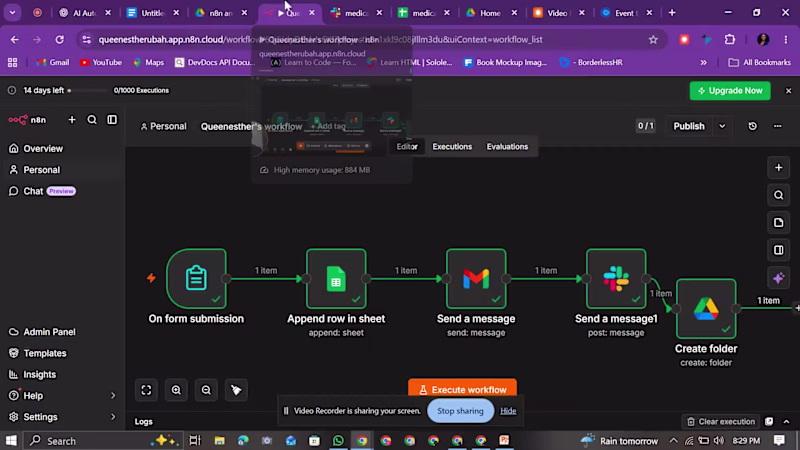Screen dimensions: 800x450
Task: Click the tidy up nodes icon
Action: (236, 390)
